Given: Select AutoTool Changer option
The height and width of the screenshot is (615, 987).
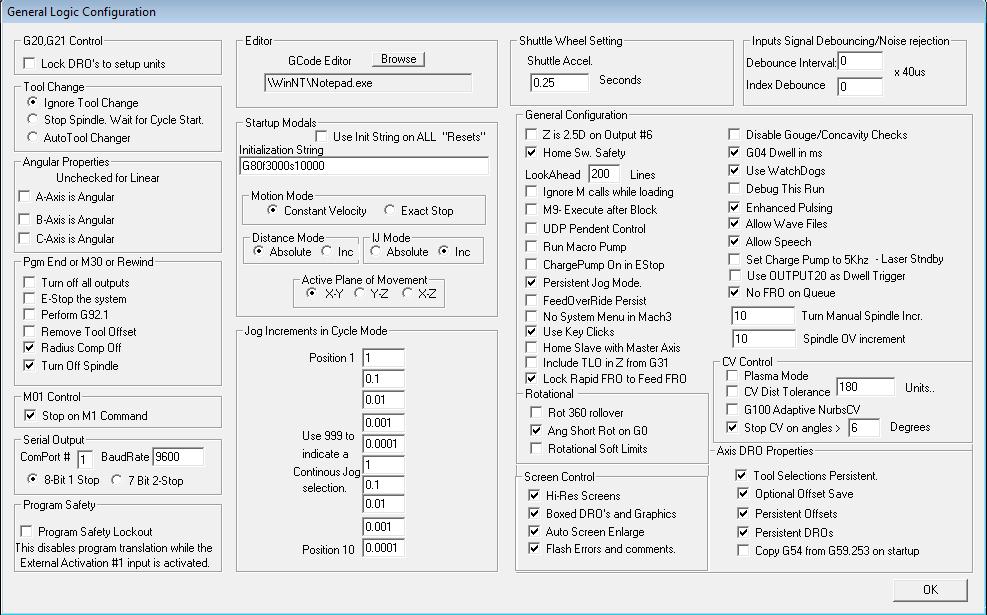Looking at the screenshot, I should click(32, 137).
